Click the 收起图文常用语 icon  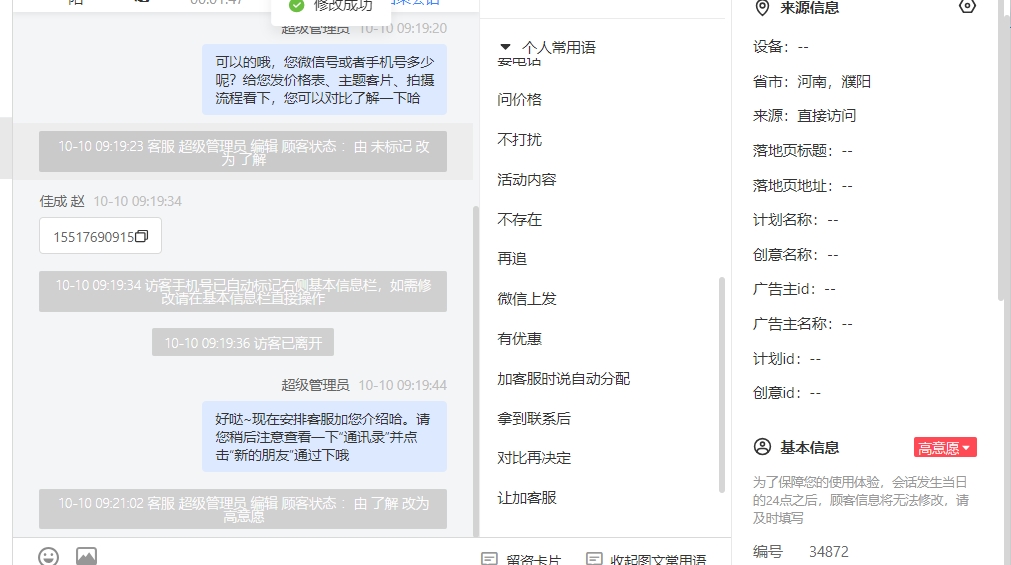[594, 559]
